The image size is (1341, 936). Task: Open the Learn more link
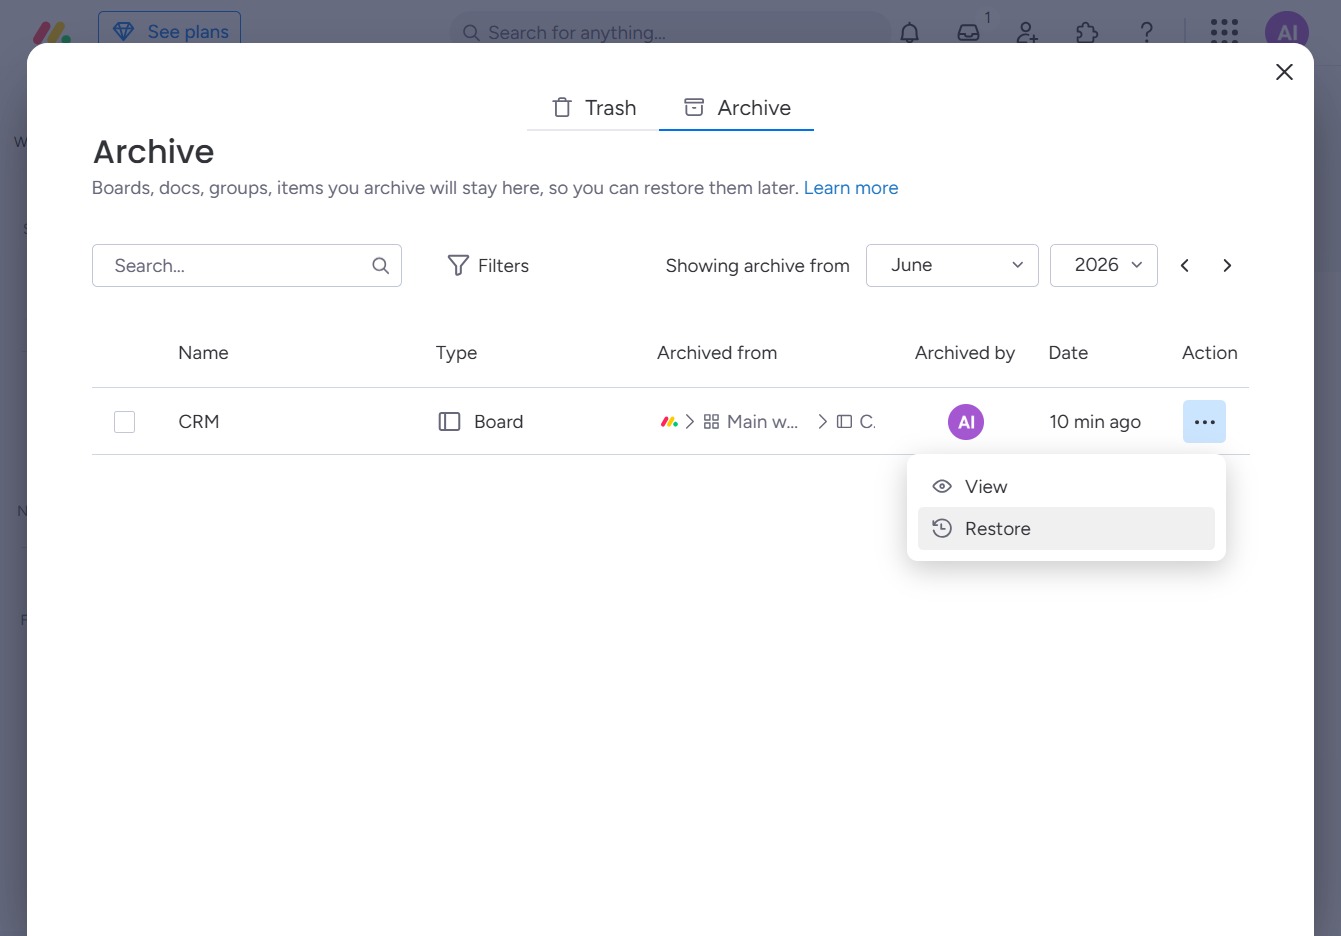click(851, 188)
